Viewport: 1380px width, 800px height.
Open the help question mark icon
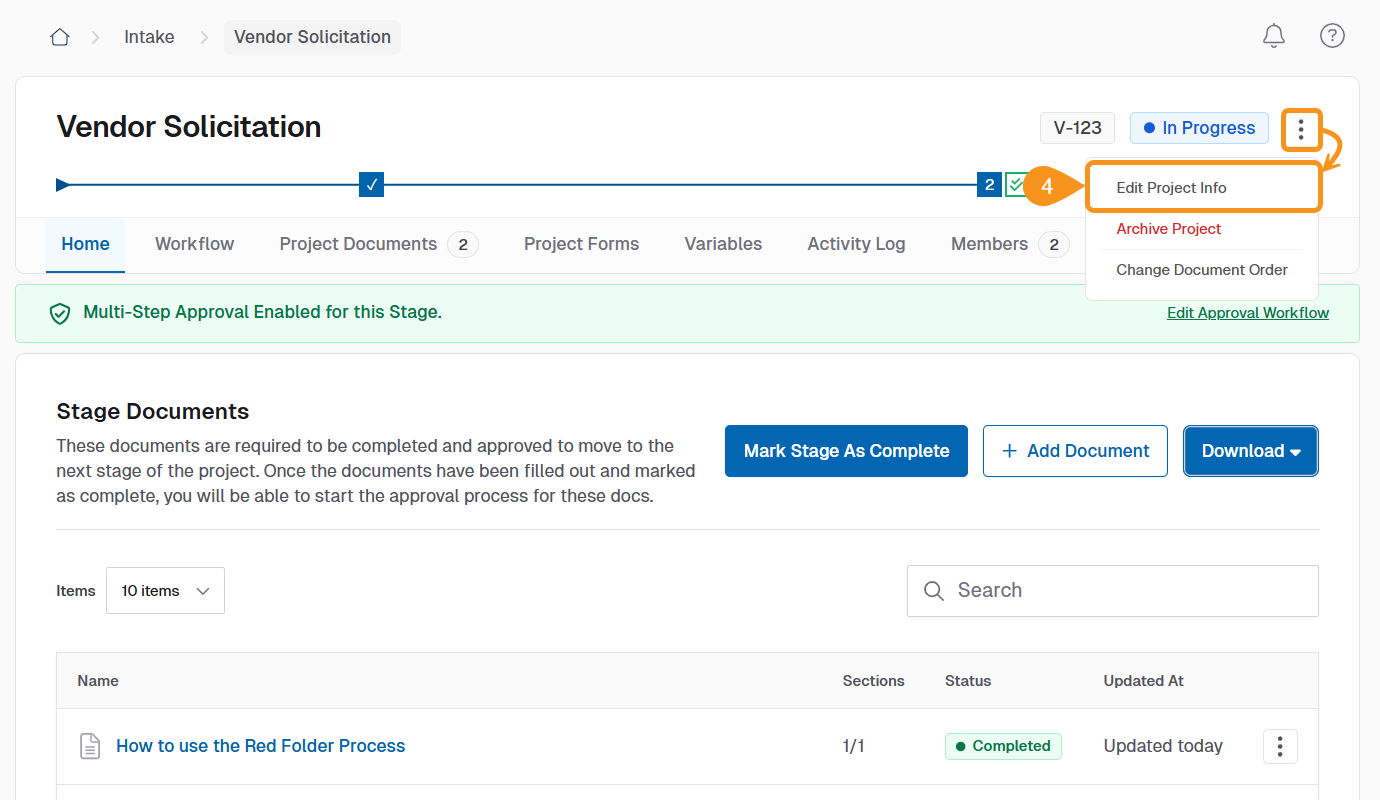pos(1332,37)
